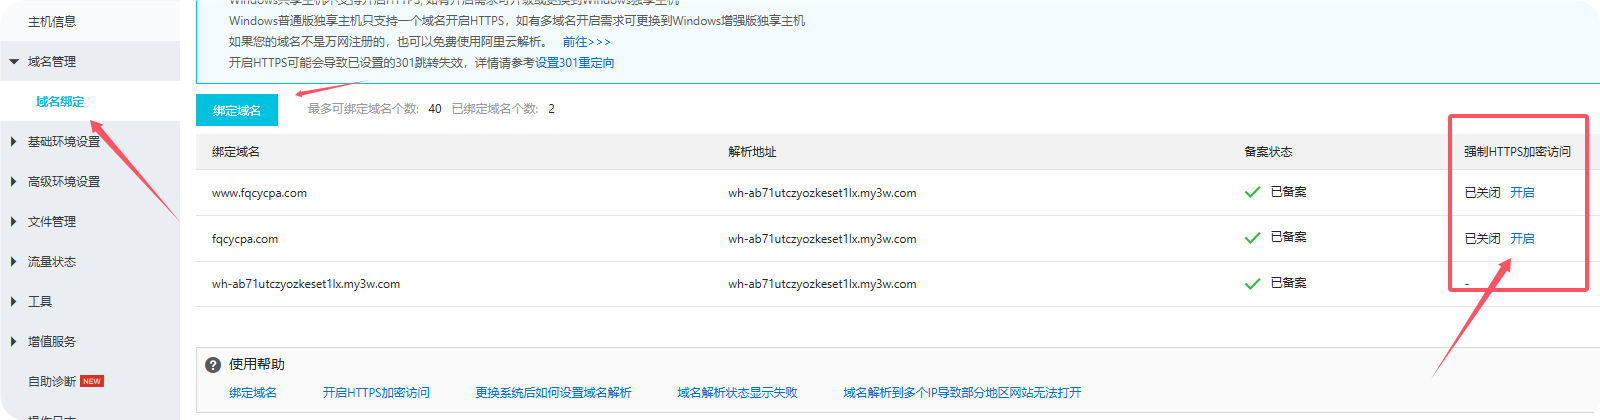This screenshot has height=420, width=1600.
Task: Enable HTTPS 开启 for fqcycpa.com row
Action: pos(1522,239)
